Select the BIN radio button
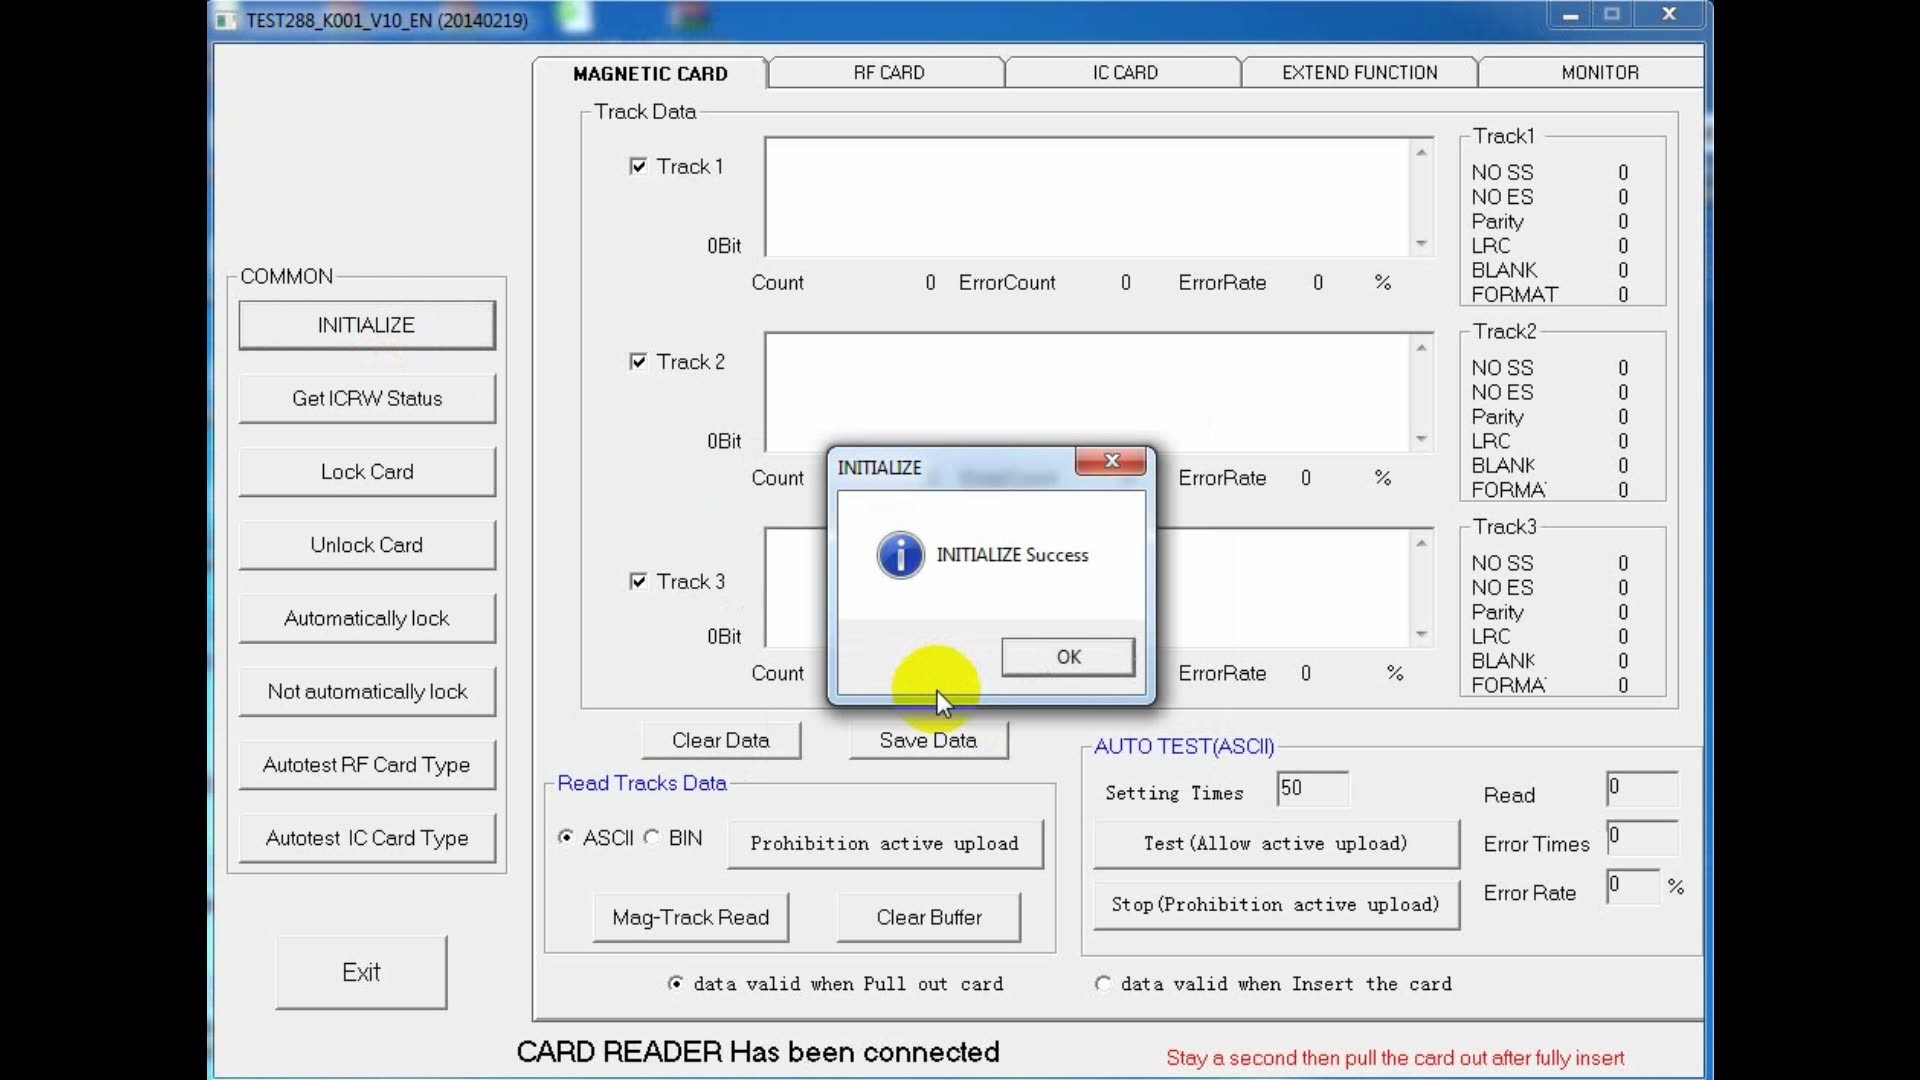Screen dimensions: 1920x1080 pos(652,838)
